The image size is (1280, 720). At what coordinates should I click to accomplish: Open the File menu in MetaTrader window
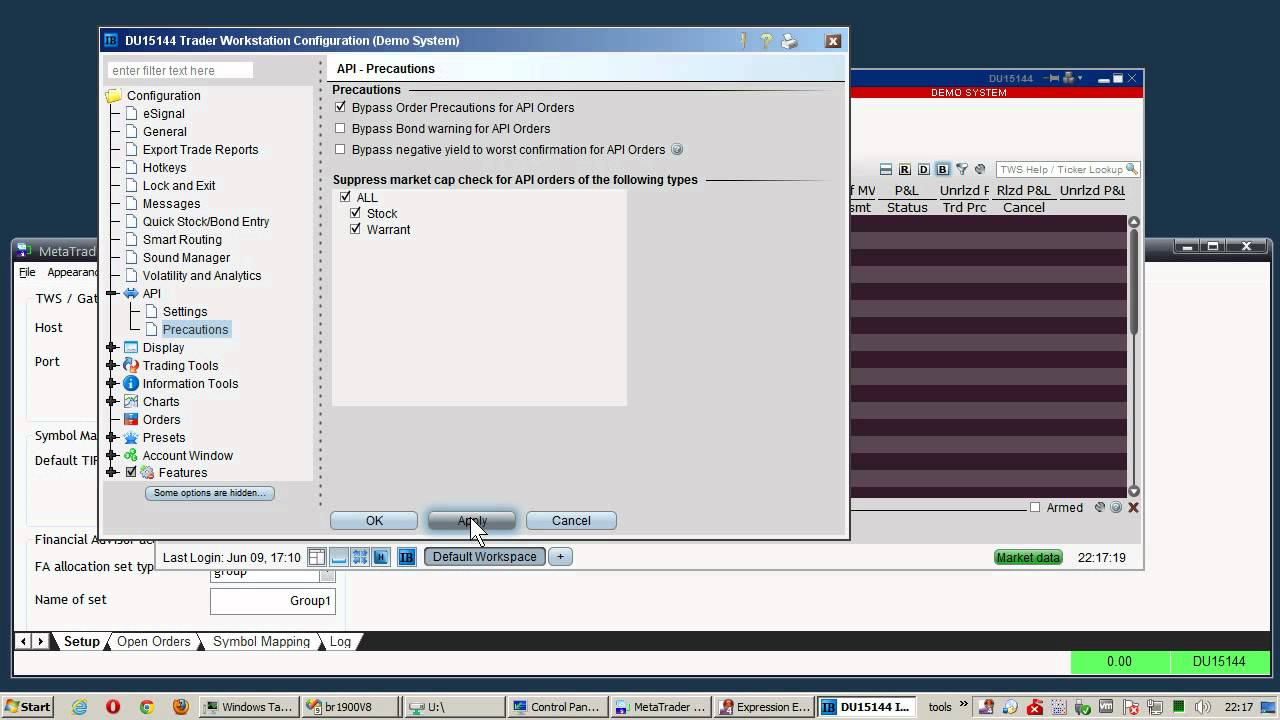coord(27,272)
